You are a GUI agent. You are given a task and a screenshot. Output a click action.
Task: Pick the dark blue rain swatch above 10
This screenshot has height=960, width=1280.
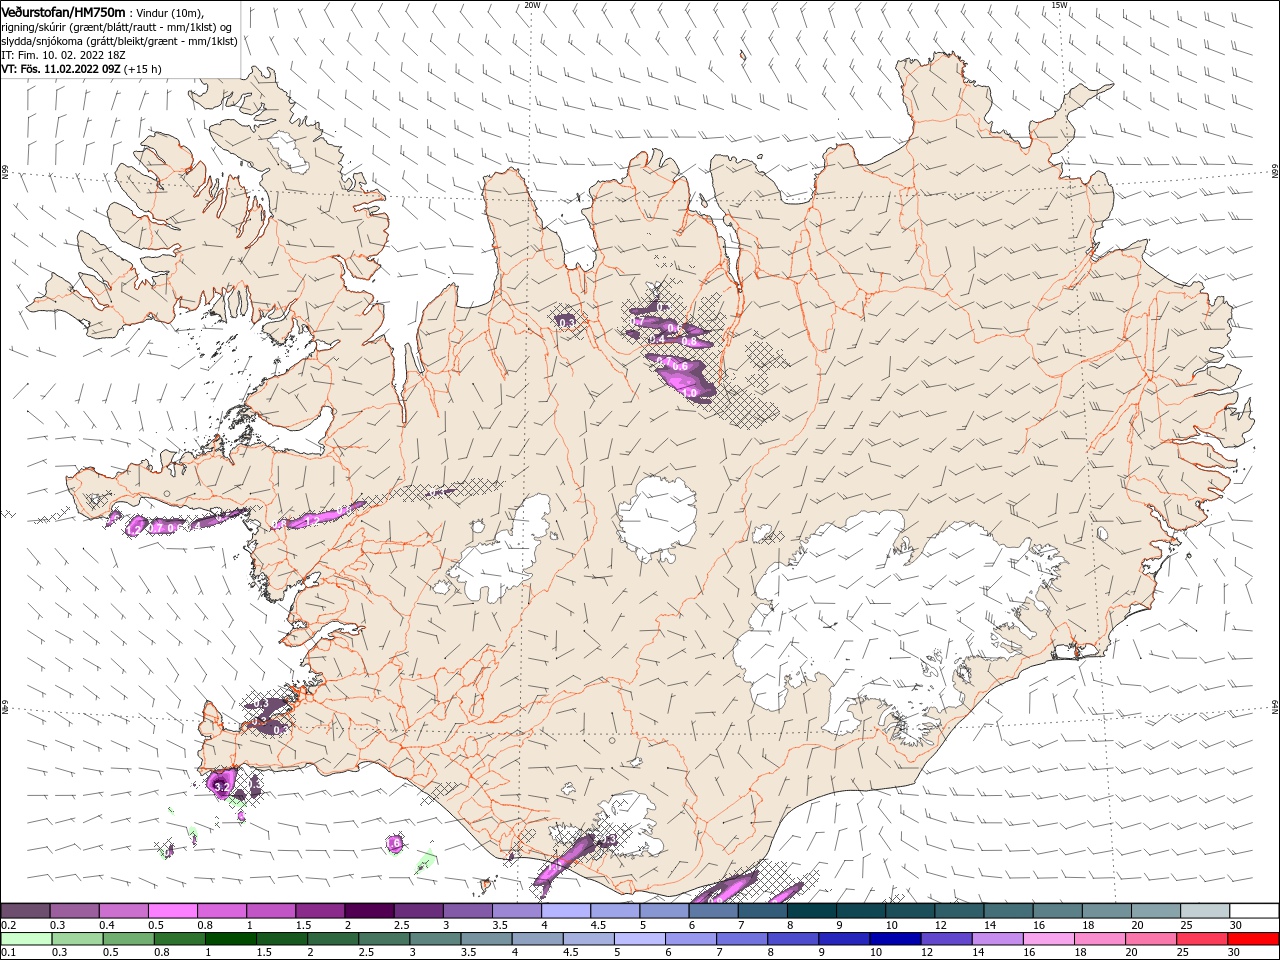pyautogui.click(x=895, y=939)
